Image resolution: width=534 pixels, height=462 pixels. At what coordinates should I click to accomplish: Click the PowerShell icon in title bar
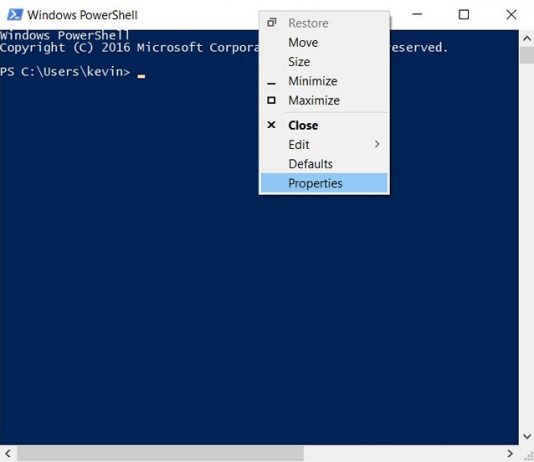pyautogui.click(x=15, y=15)
